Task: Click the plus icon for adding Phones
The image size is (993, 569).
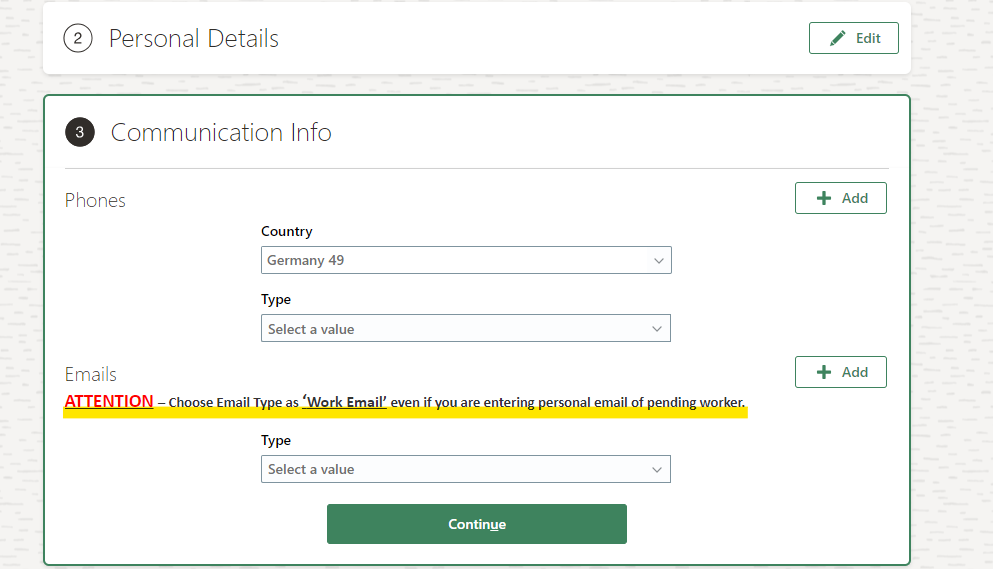Action: (x=823, y=198)
